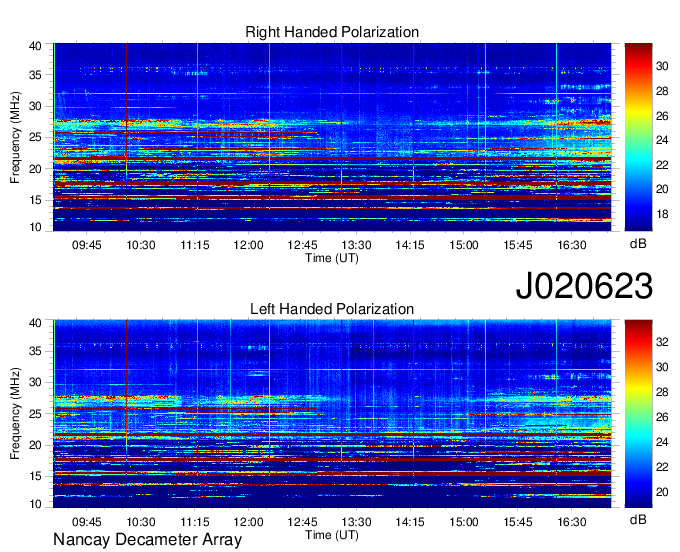Click the right-handed polarization spectrogram image
Screen dimensions: 680x552
(x=332, y=137)
